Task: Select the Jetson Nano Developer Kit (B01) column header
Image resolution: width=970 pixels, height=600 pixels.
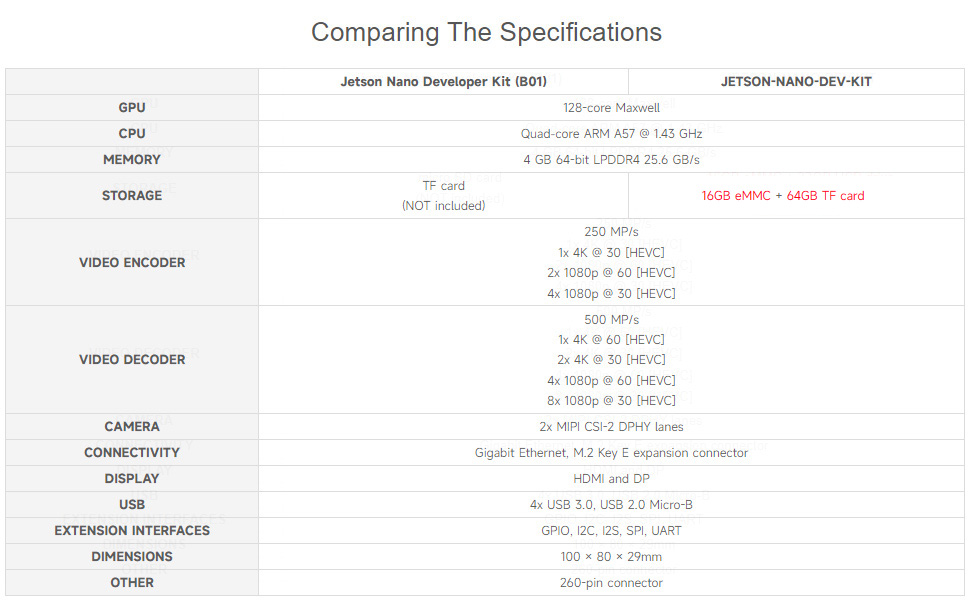Action: [x=444, y=82]
